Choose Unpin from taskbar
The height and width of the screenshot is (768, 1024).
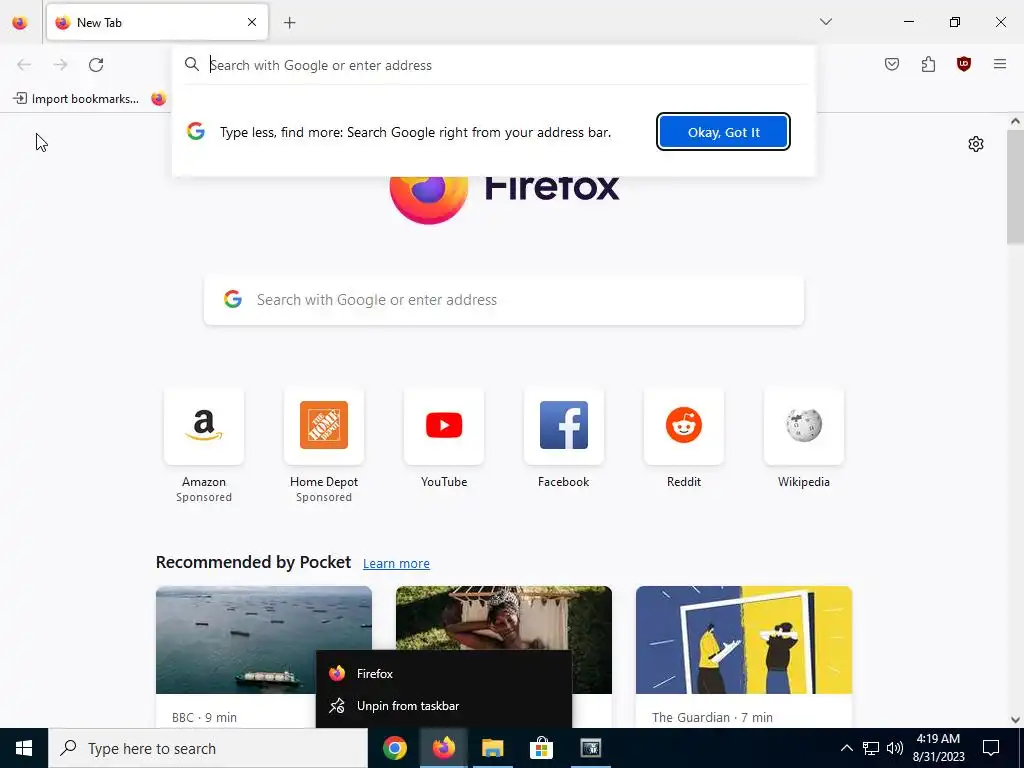(443, 706)
